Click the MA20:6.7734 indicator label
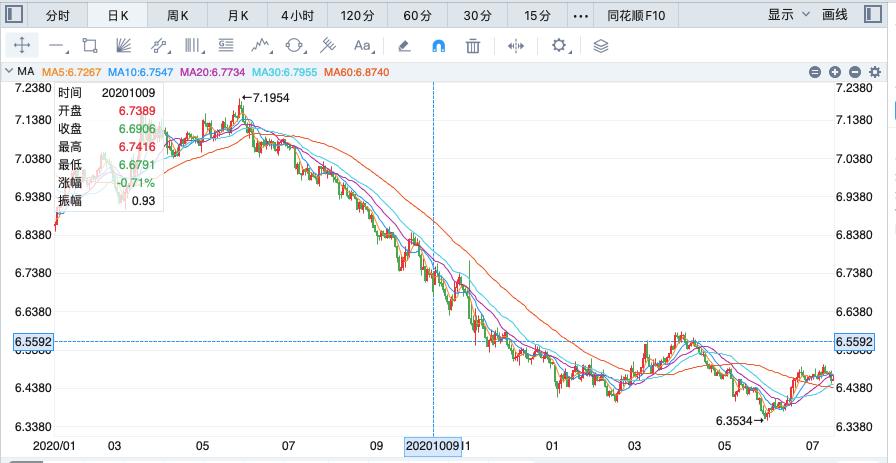Screen dimensions: 896x463 (x=213, y=72)
